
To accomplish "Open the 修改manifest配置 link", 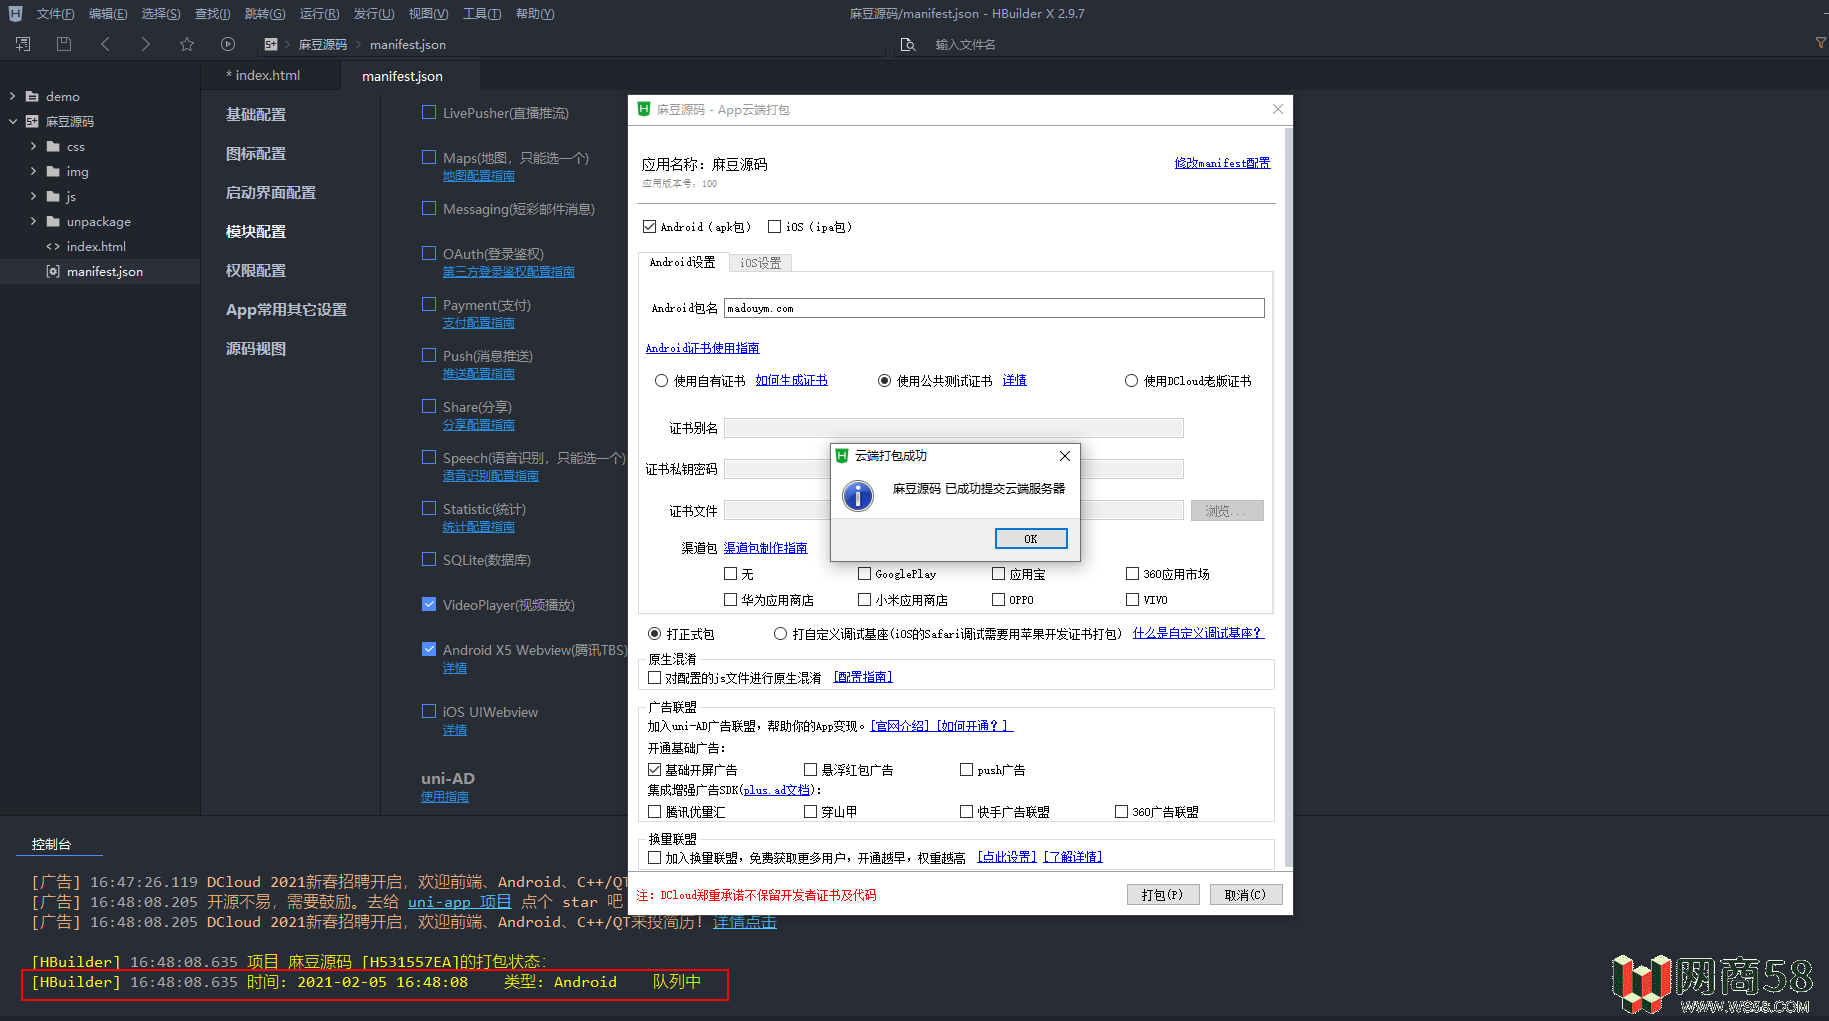I will tap(1222, 163).
